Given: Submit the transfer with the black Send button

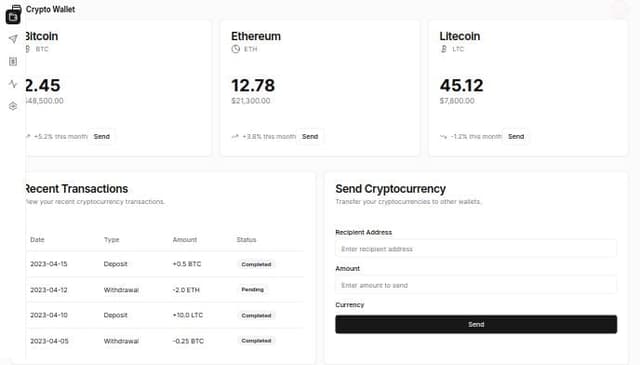Looking at the screenshot, I should 476,324.
